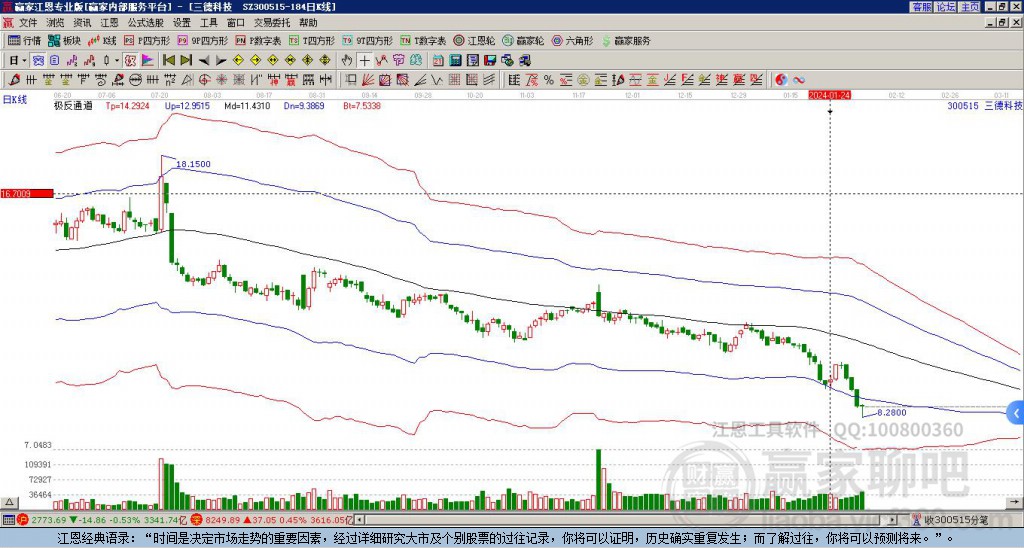Click horizontal scrollbar right arrow
Viewport: 1024px width, 548px height.
click(x=892, y=520)
